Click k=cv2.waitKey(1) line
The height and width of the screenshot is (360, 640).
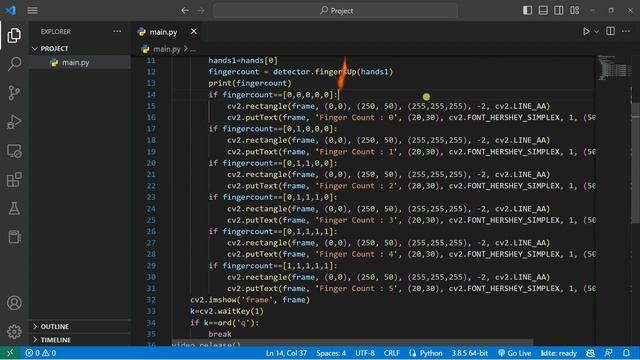pyautogui.click(x=227, y=311)
